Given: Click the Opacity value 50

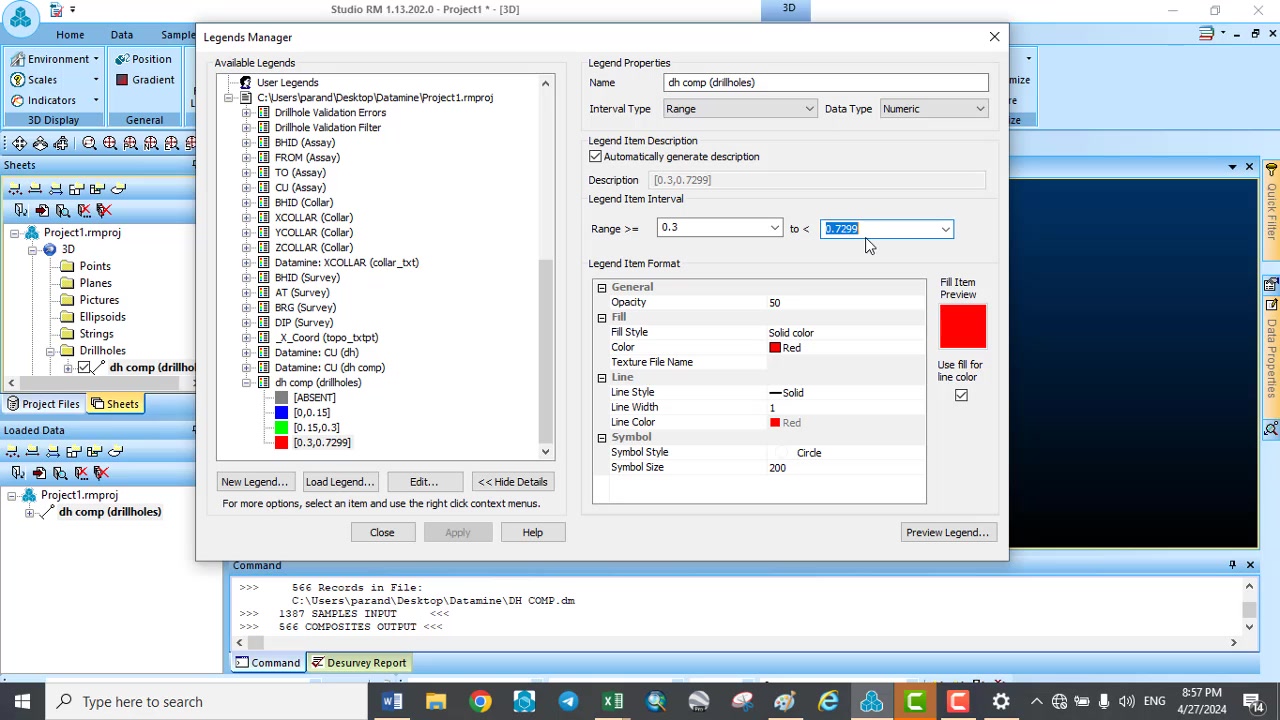Looking at the screenshot, I should [x=846, y=303].
